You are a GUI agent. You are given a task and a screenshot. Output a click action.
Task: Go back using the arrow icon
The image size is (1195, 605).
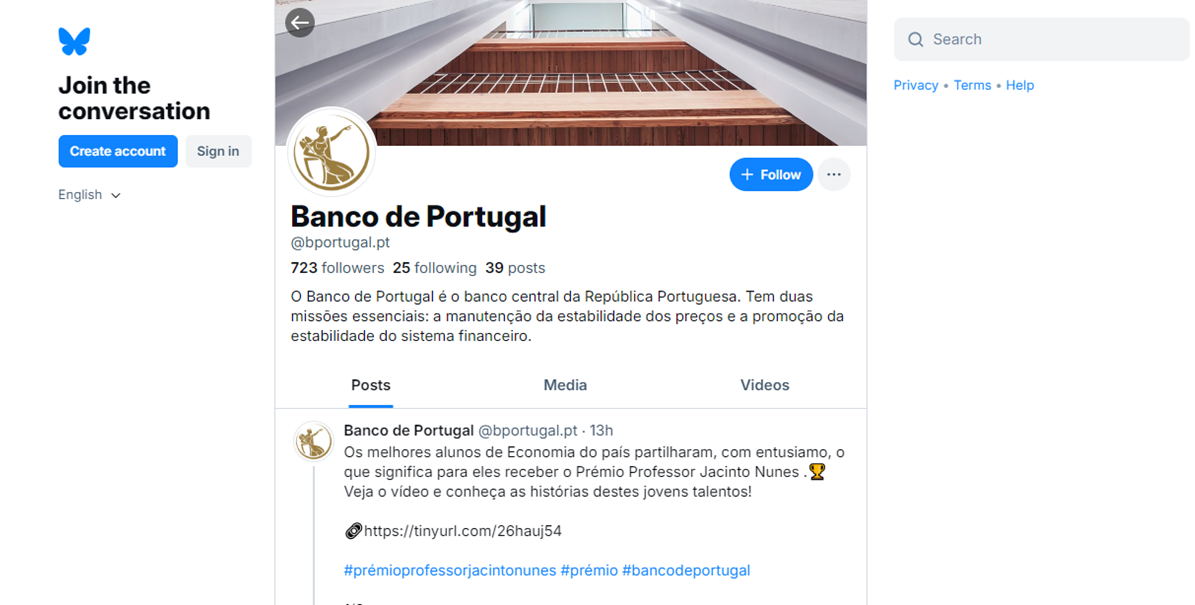click(300, 23)
